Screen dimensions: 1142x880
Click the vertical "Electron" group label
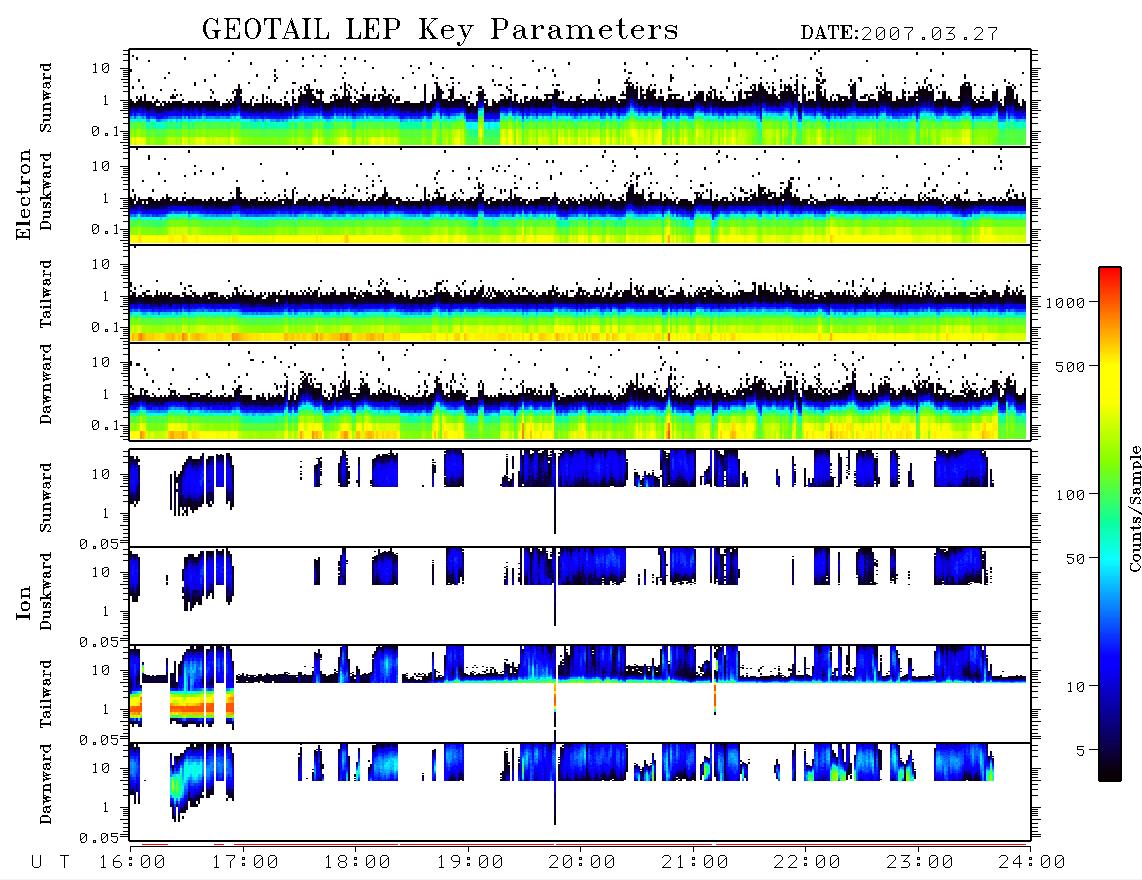coord(24,194)
